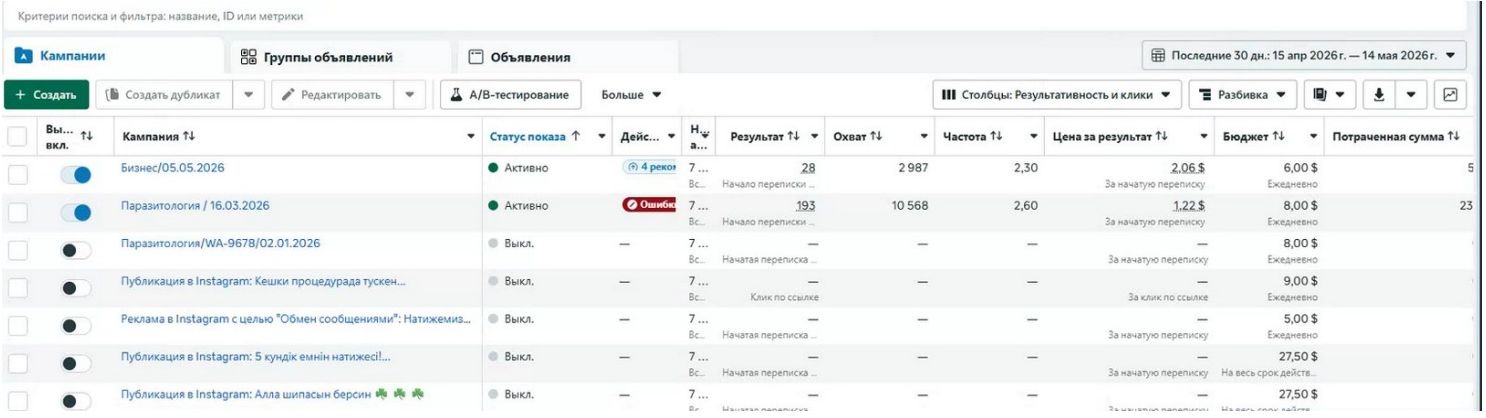Open Публикация в Instagram: Кешки процедурада campaign
1486x418 pixels.
point(264,281)
